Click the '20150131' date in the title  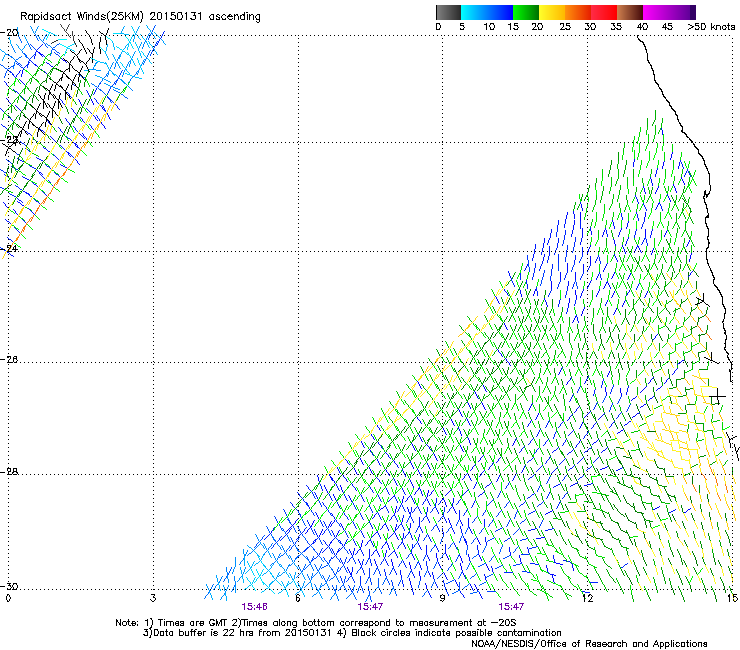coord(176,16)
